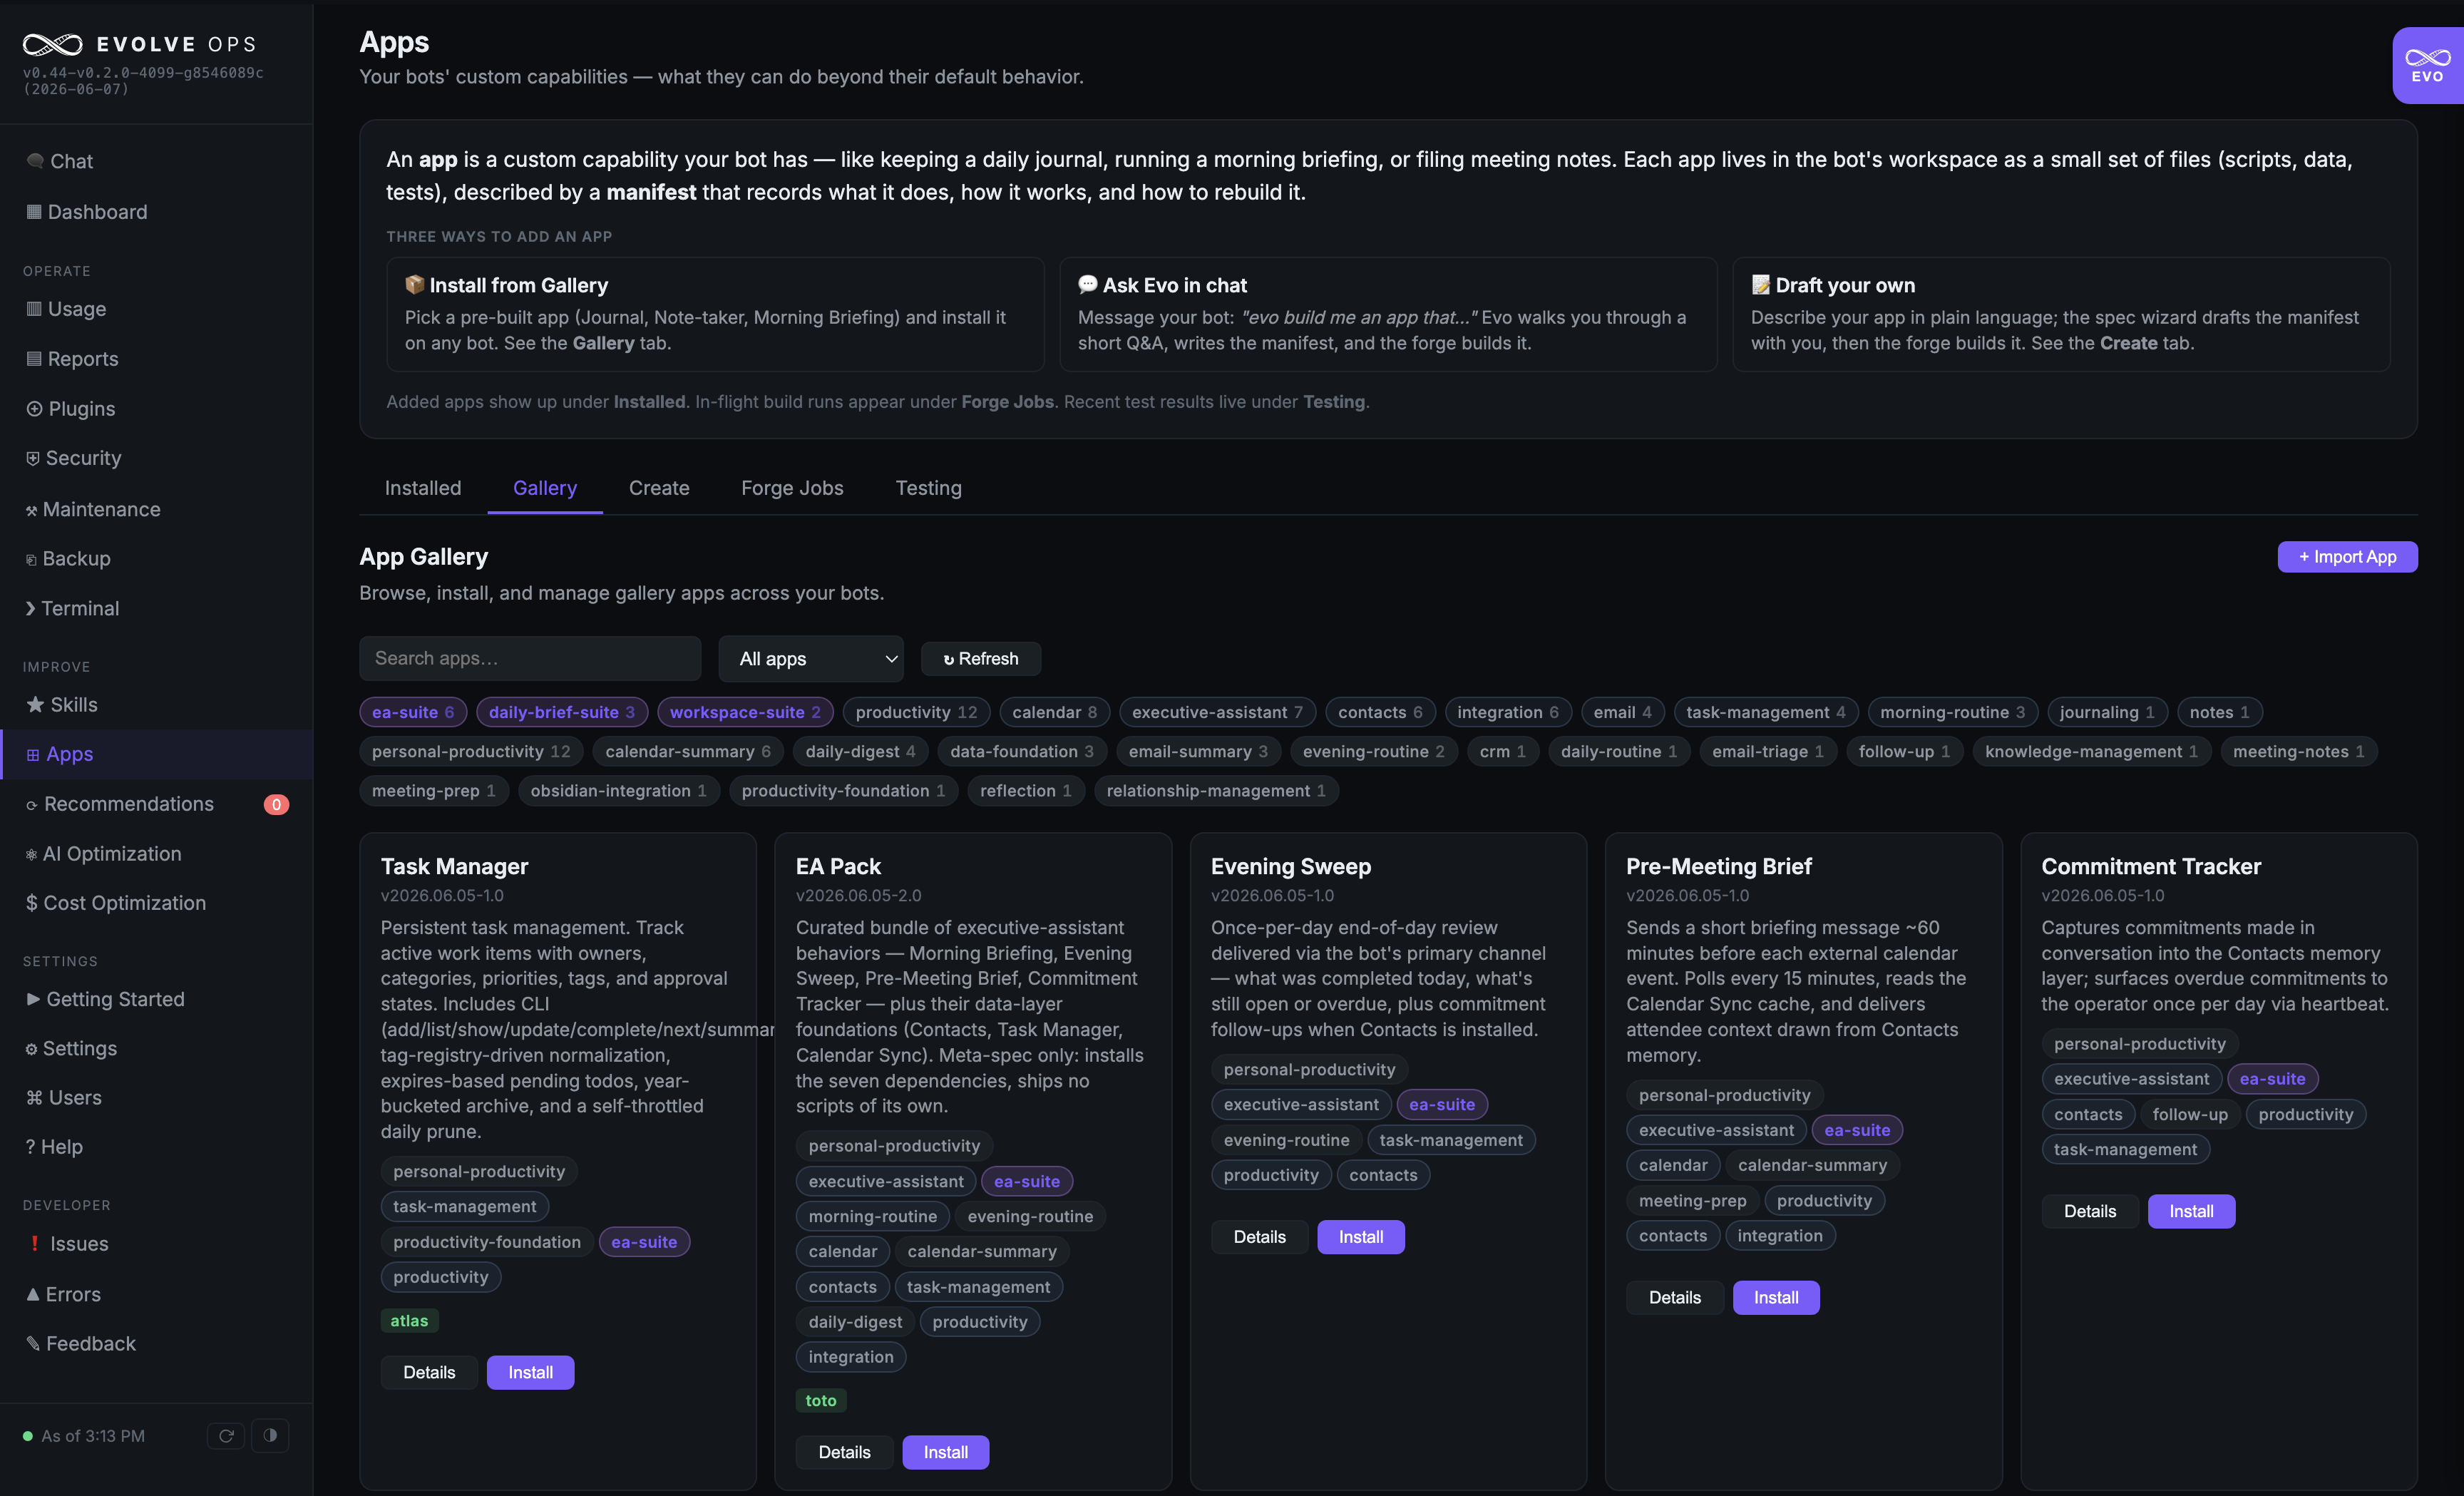Open the Testing tab
This screenshot has height=1496, width=2464.
928,488
